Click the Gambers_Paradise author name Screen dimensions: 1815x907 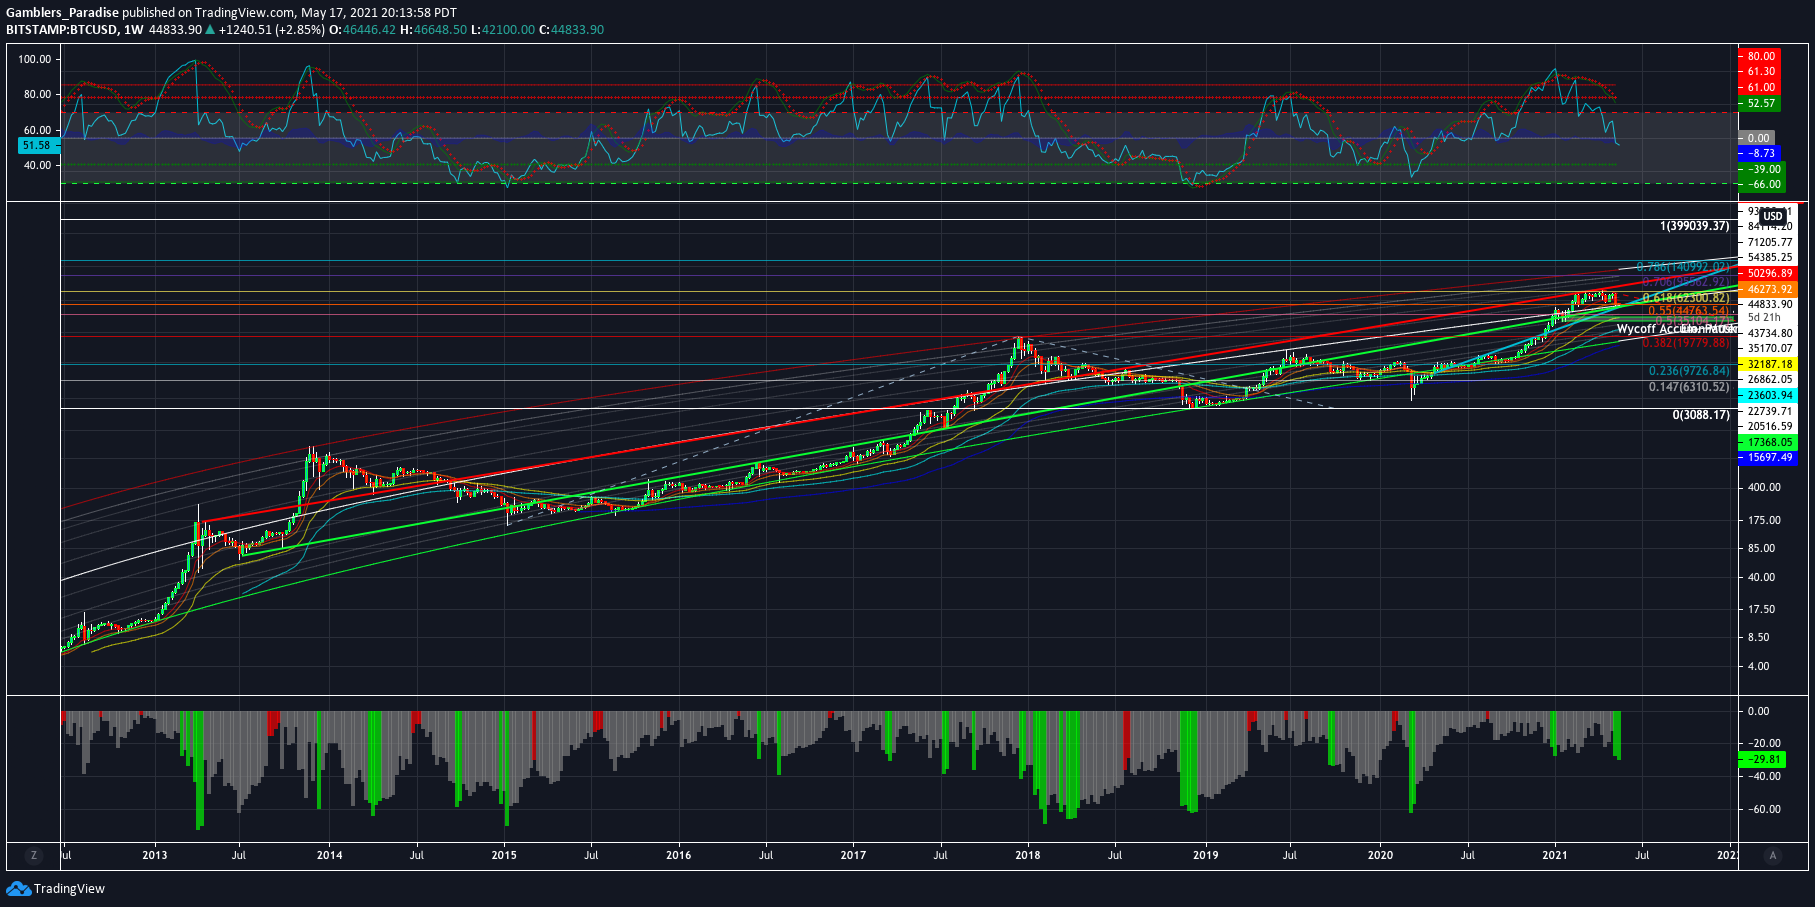pyautogui.click(x=62, y=13)
